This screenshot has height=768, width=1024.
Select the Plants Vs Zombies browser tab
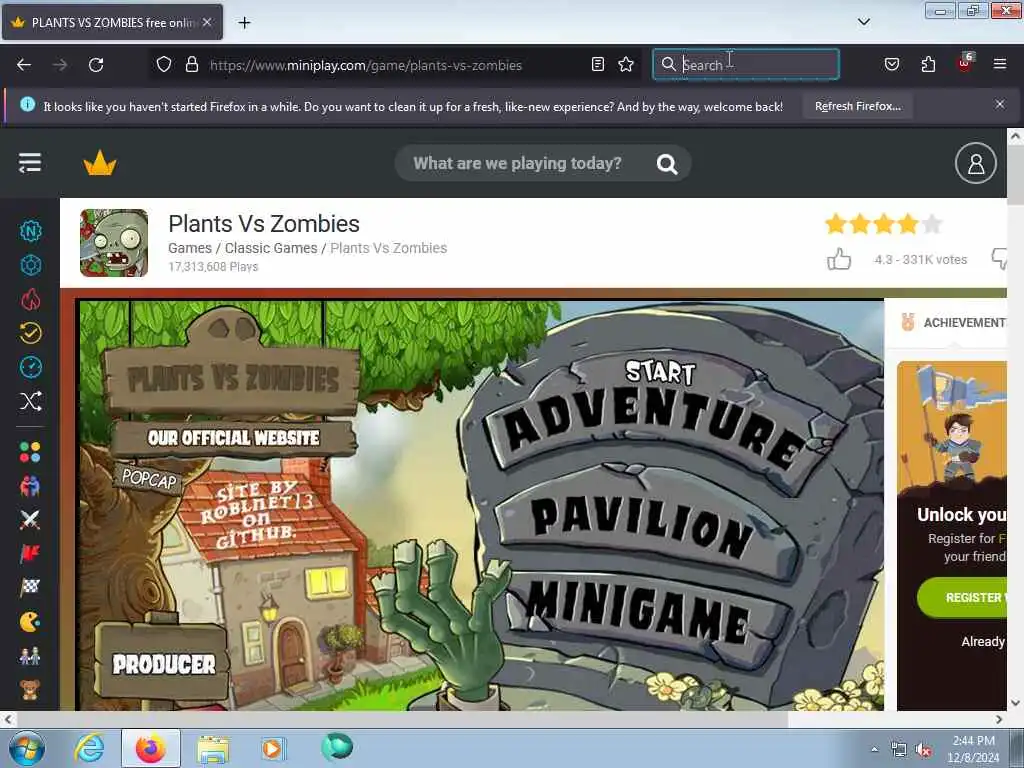112,22
